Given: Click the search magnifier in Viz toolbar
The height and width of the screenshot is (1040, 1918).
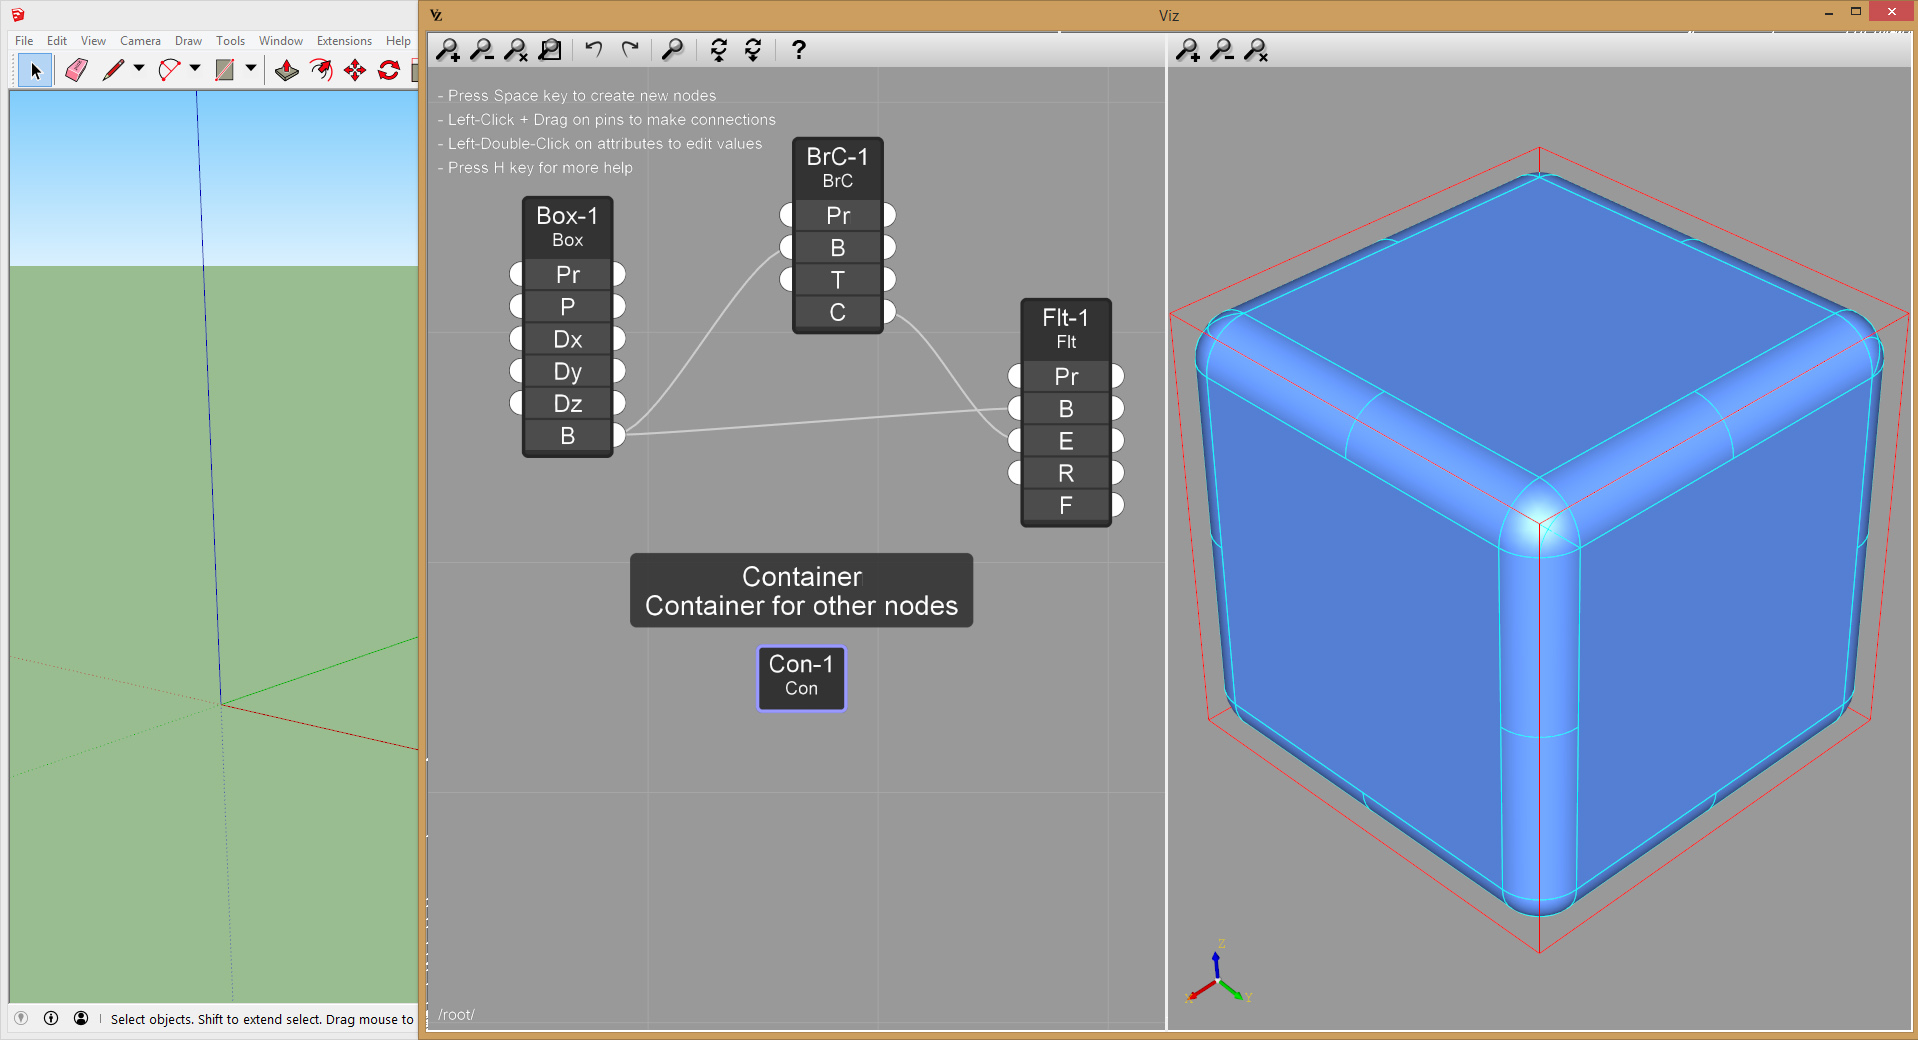Looking at the screenshot, I should 673,49.
